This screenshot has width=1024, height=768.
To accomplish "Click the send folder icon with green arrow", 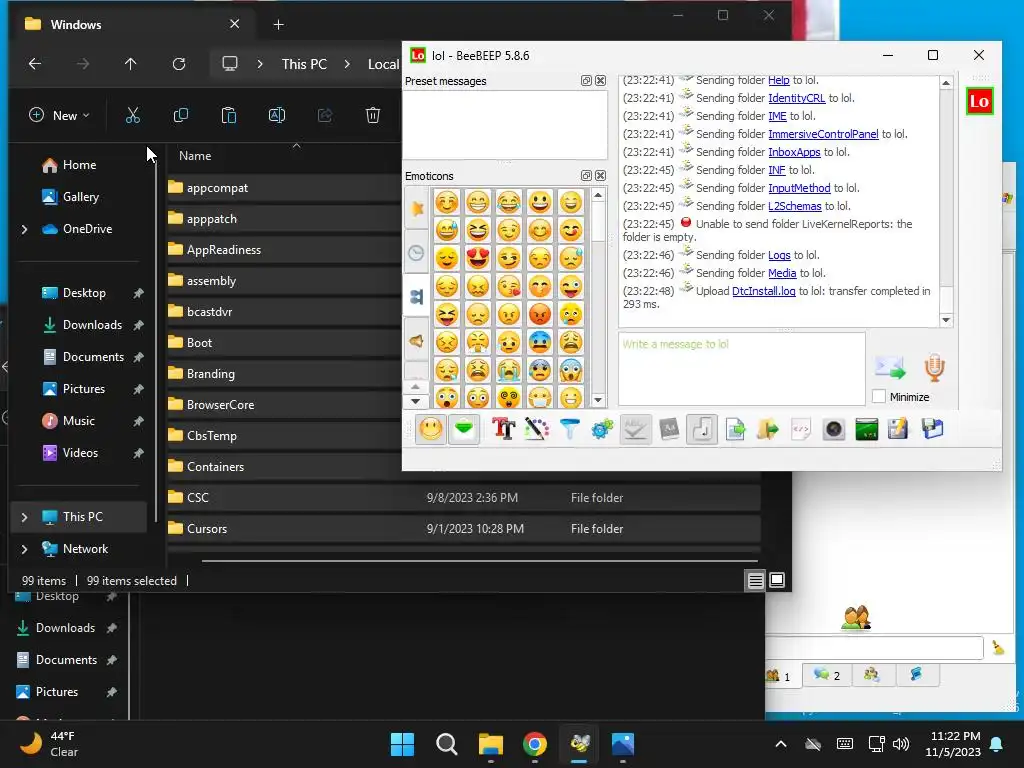I will click(768, 429).
